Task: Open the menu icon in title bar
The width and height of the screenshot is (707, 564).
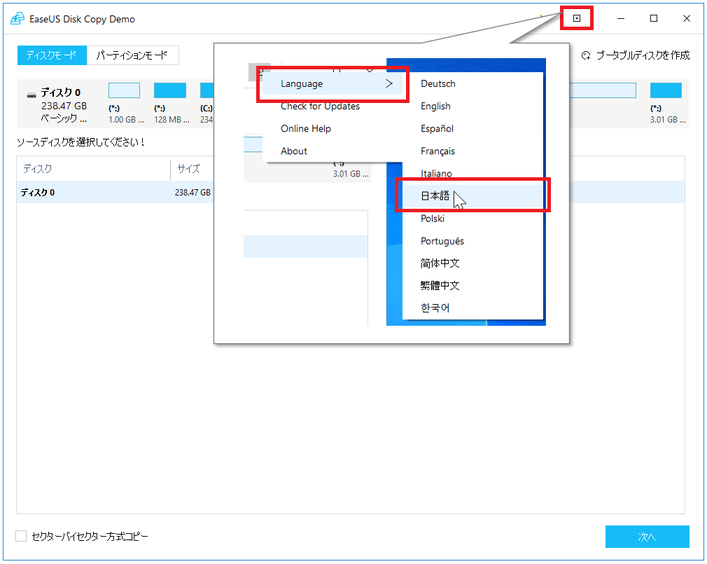Action: 576,18
